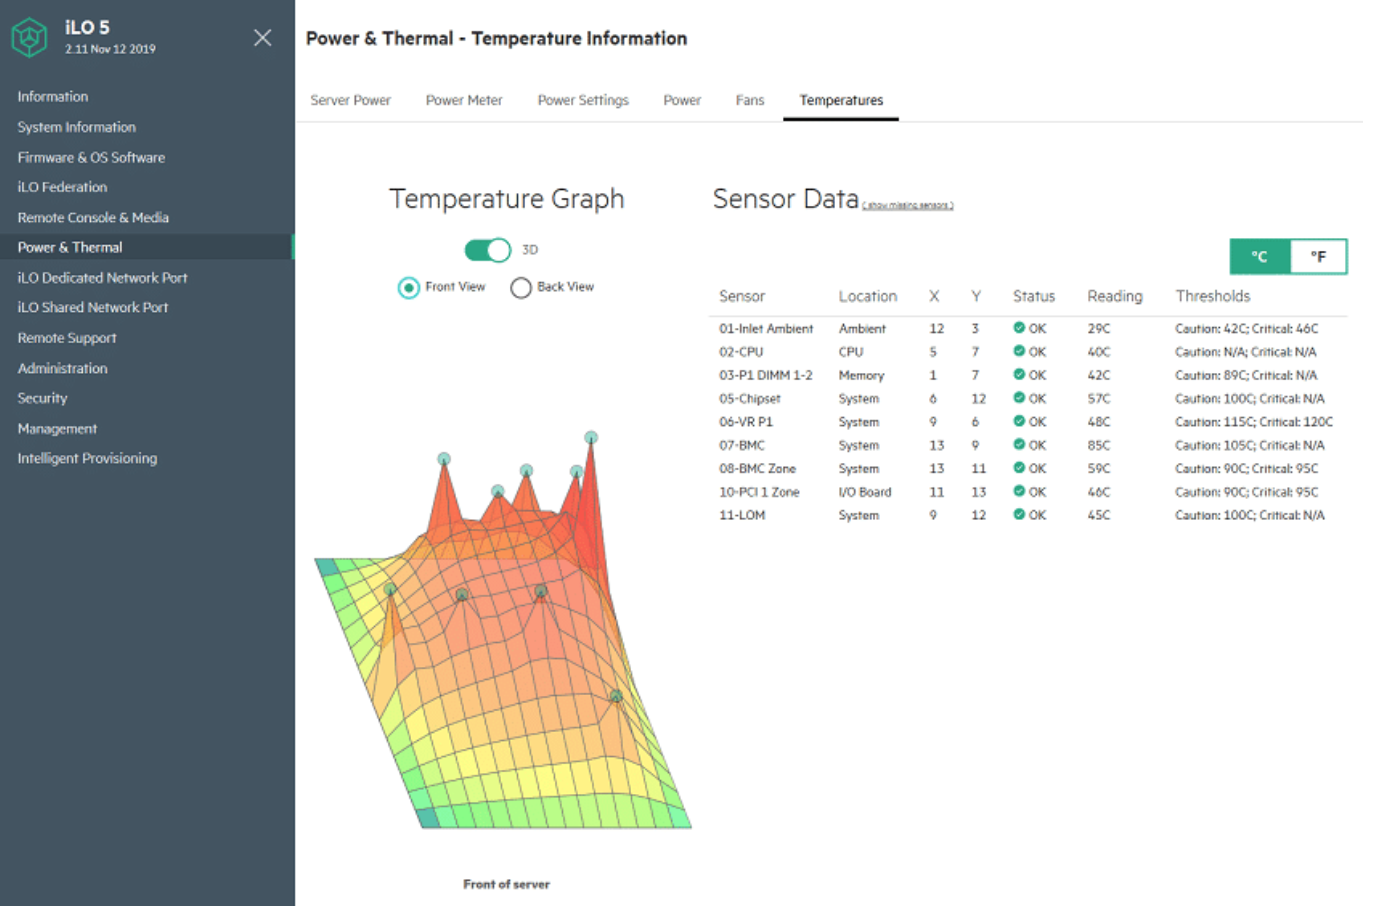Select the °C unit button
The image size is (1394, 906).
point(1260,257)
